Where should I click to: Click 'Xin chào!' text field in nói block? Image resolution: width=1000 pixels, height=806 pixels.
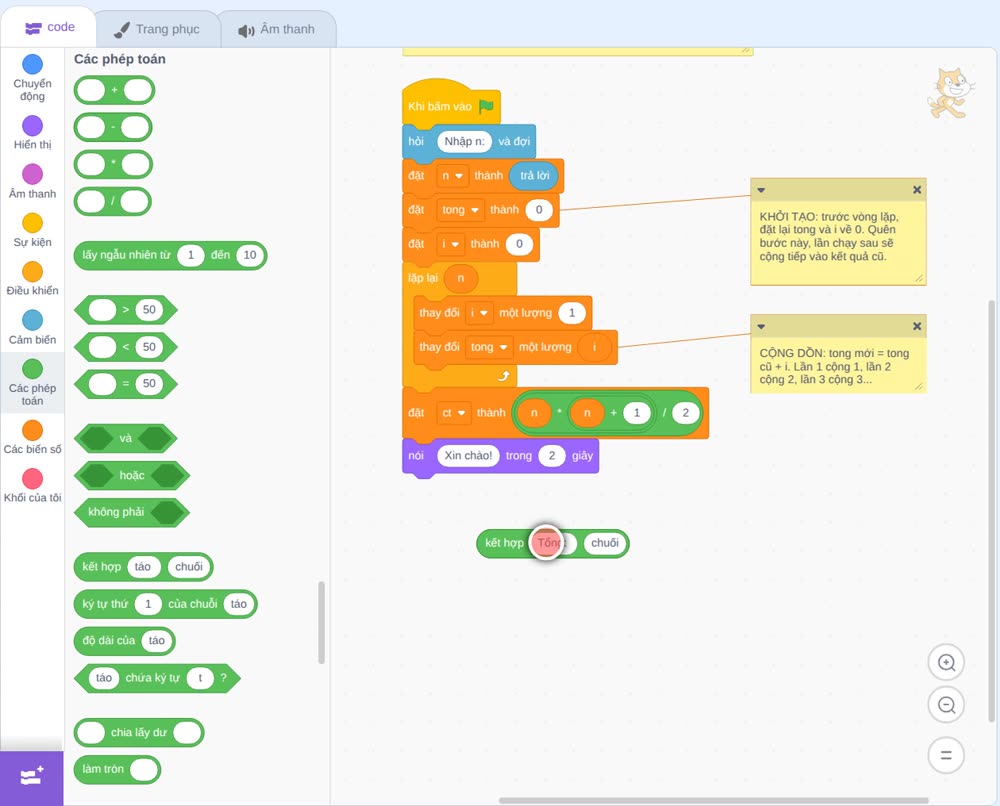click(x=468, y=455)
